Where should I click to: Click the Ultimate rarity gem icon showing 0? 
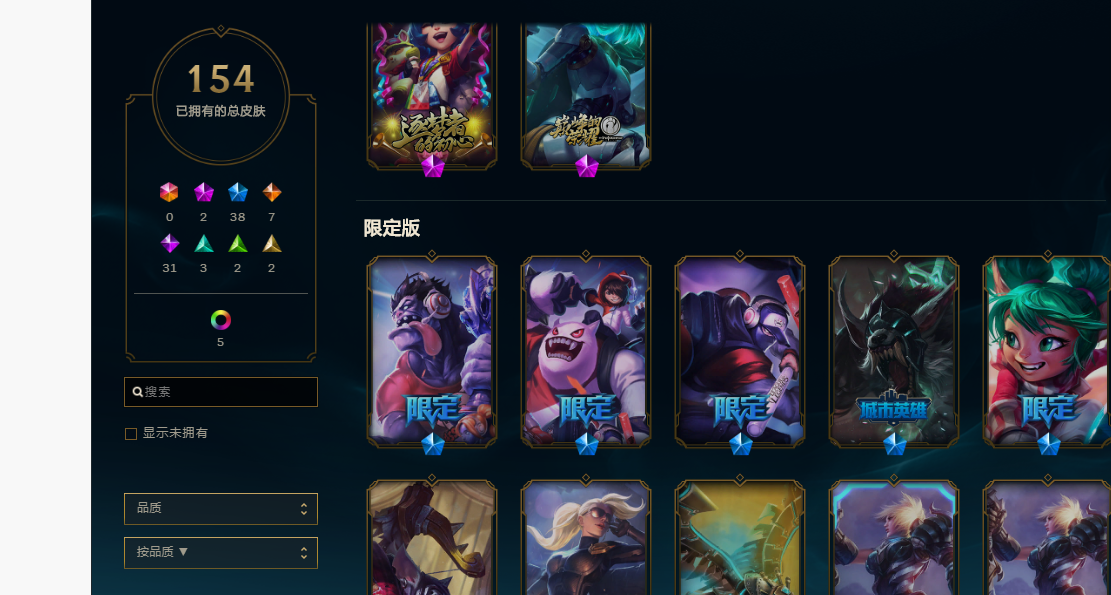pyautogui.click(x=169, y=193)
